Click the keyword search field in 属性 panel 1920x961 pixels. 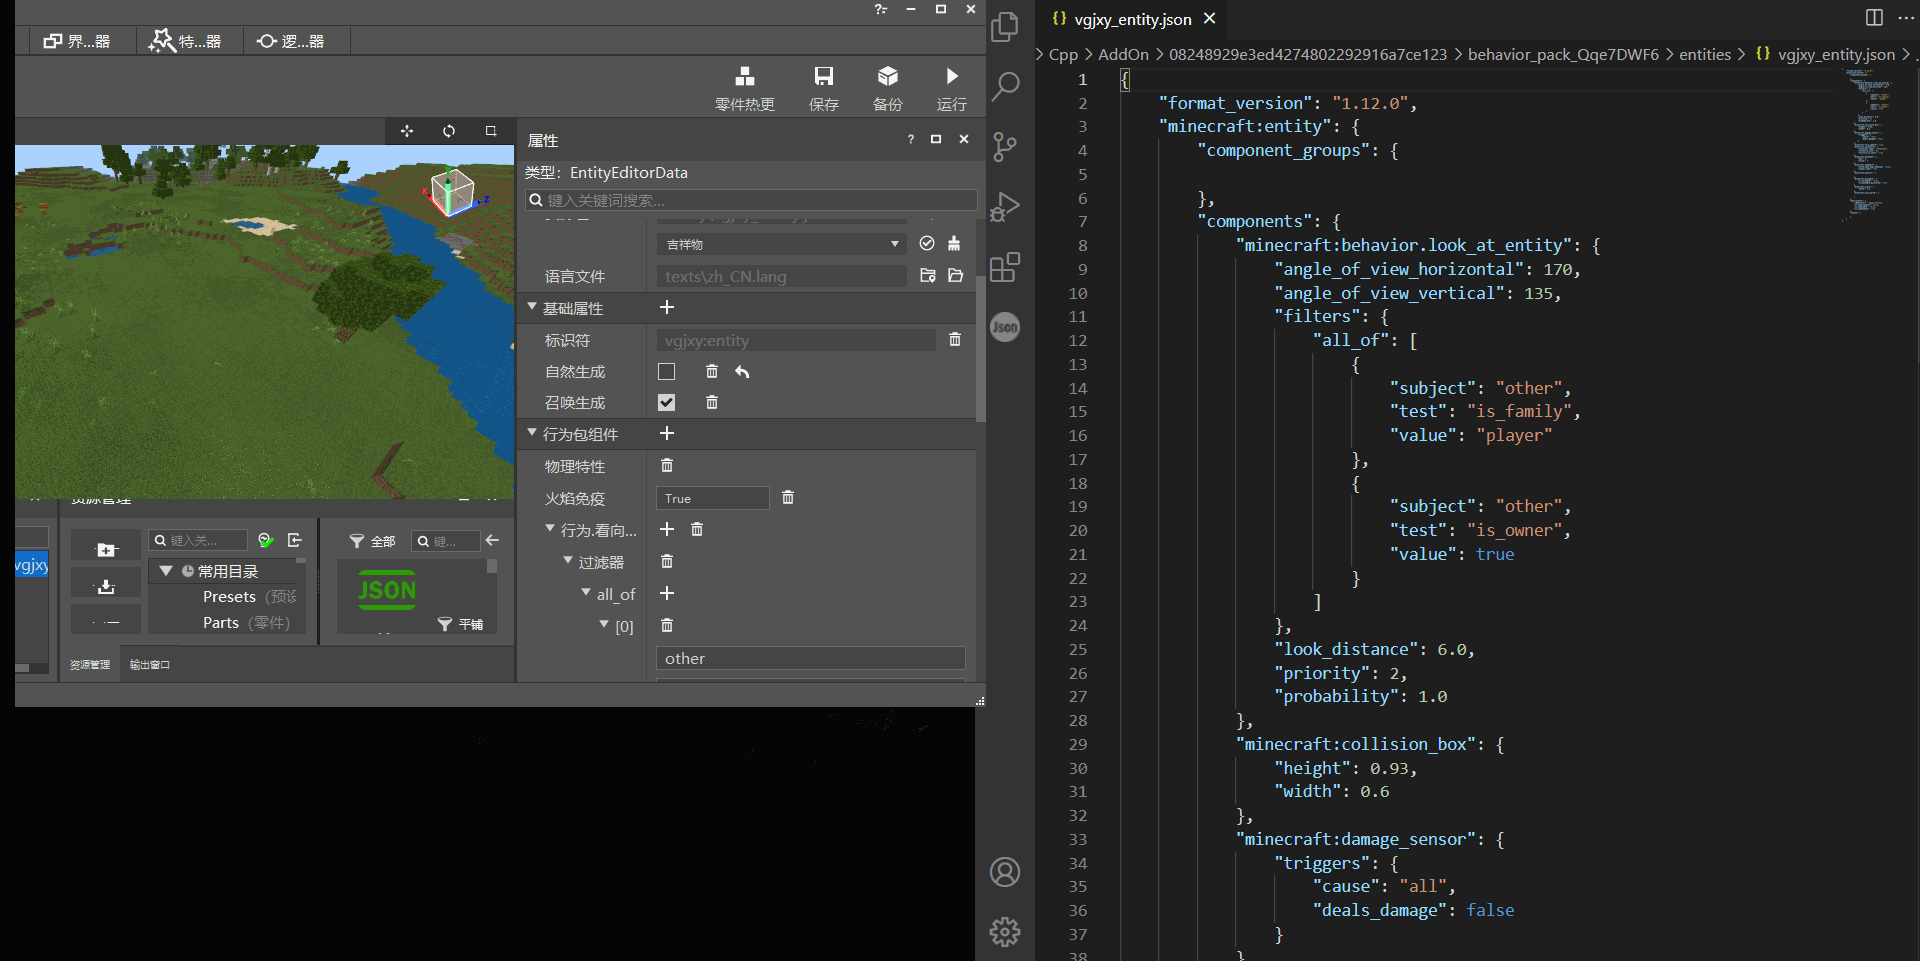tap(751, 200)
